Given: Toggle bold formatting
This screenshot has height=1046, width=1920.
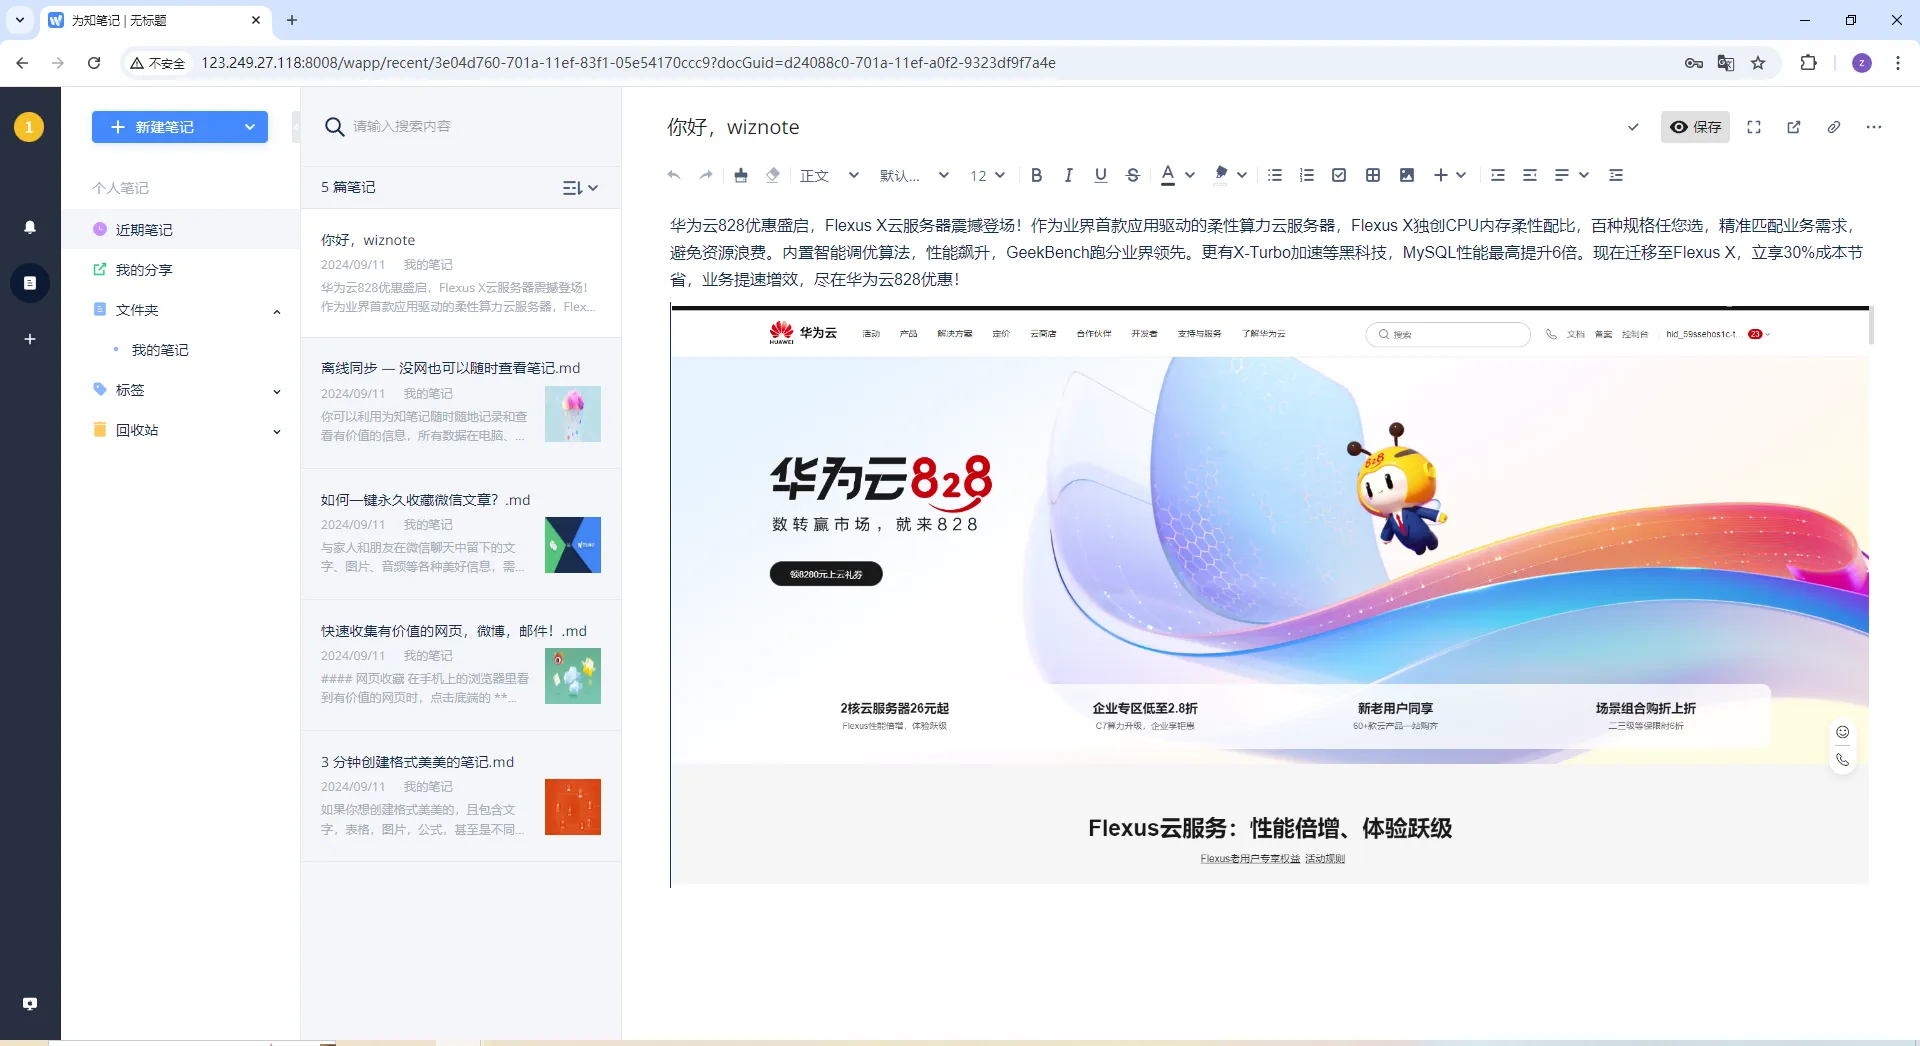Looking at the screenshot, I should 1037,175.
